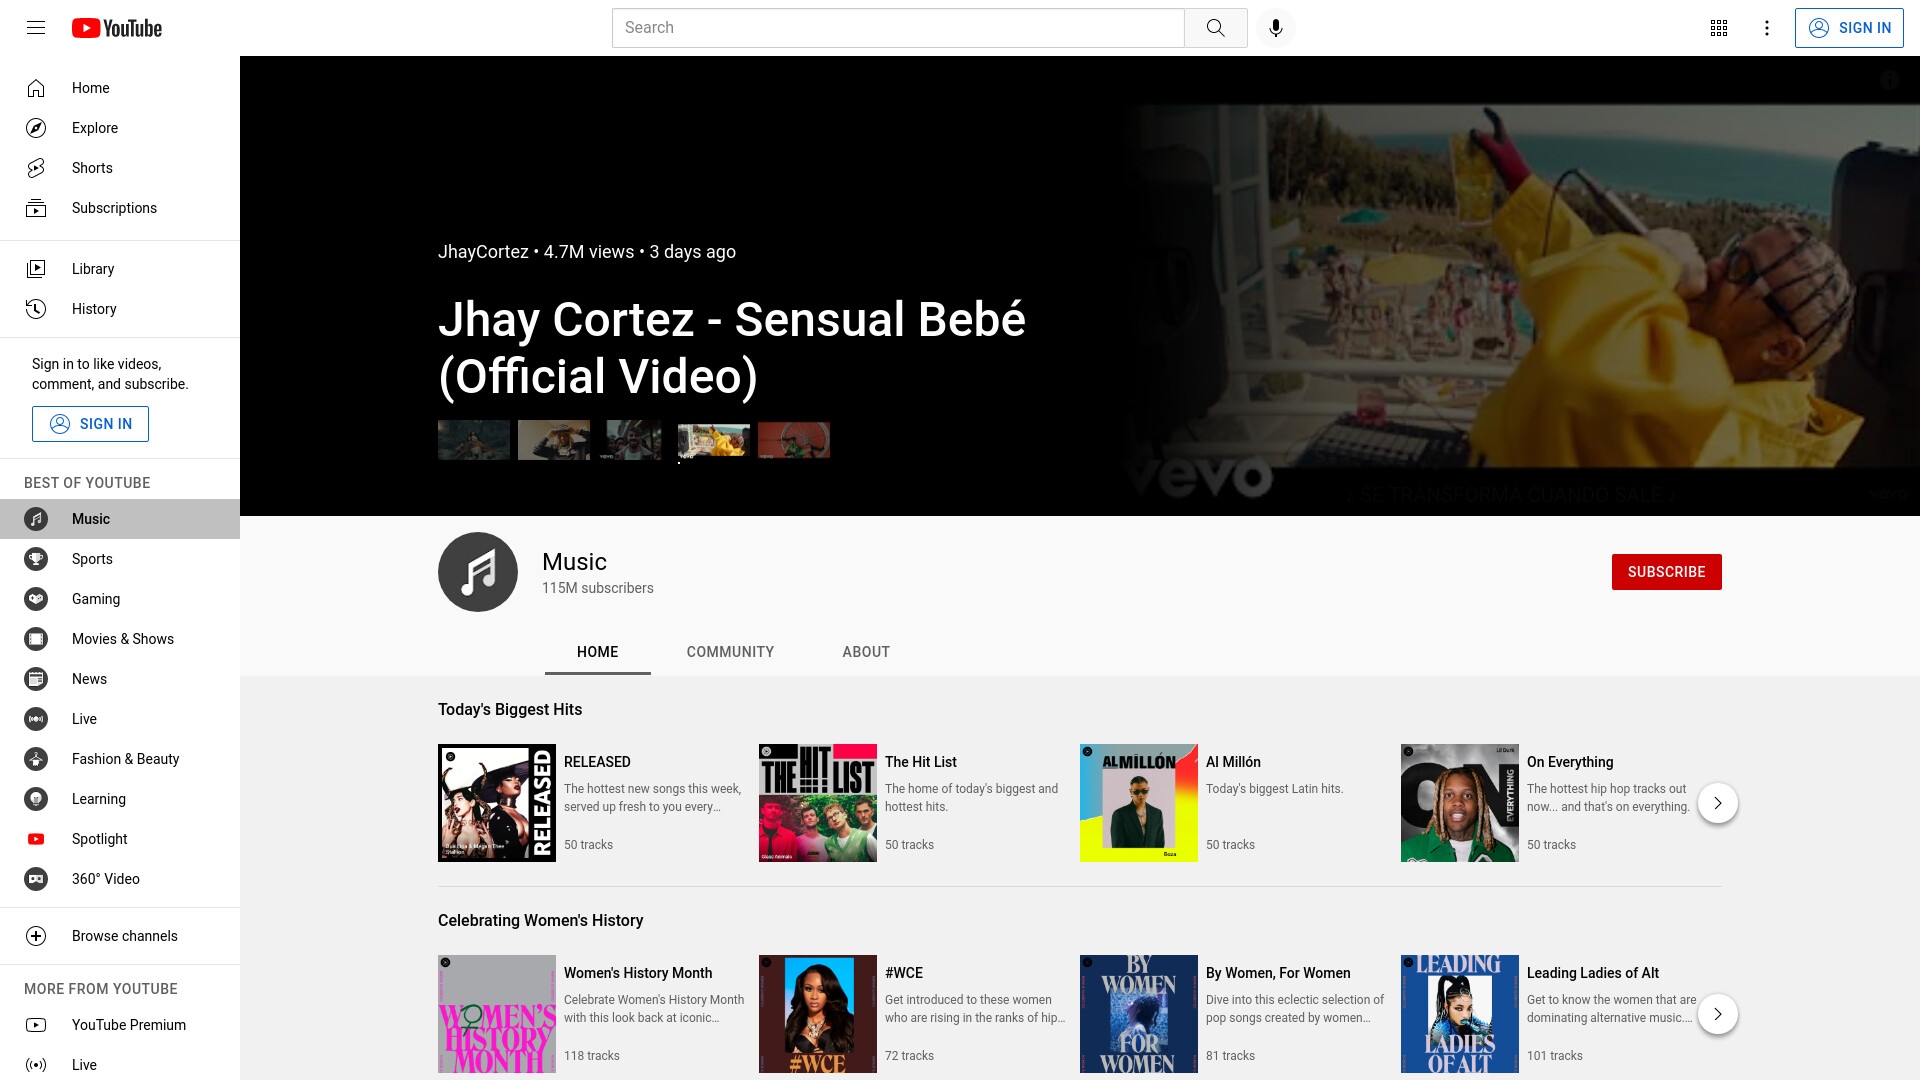Open Jhay Cortez Sensual Bebé video title
The height and width of the screenshot is (1080, 1920).
click(x=732, y=348)
